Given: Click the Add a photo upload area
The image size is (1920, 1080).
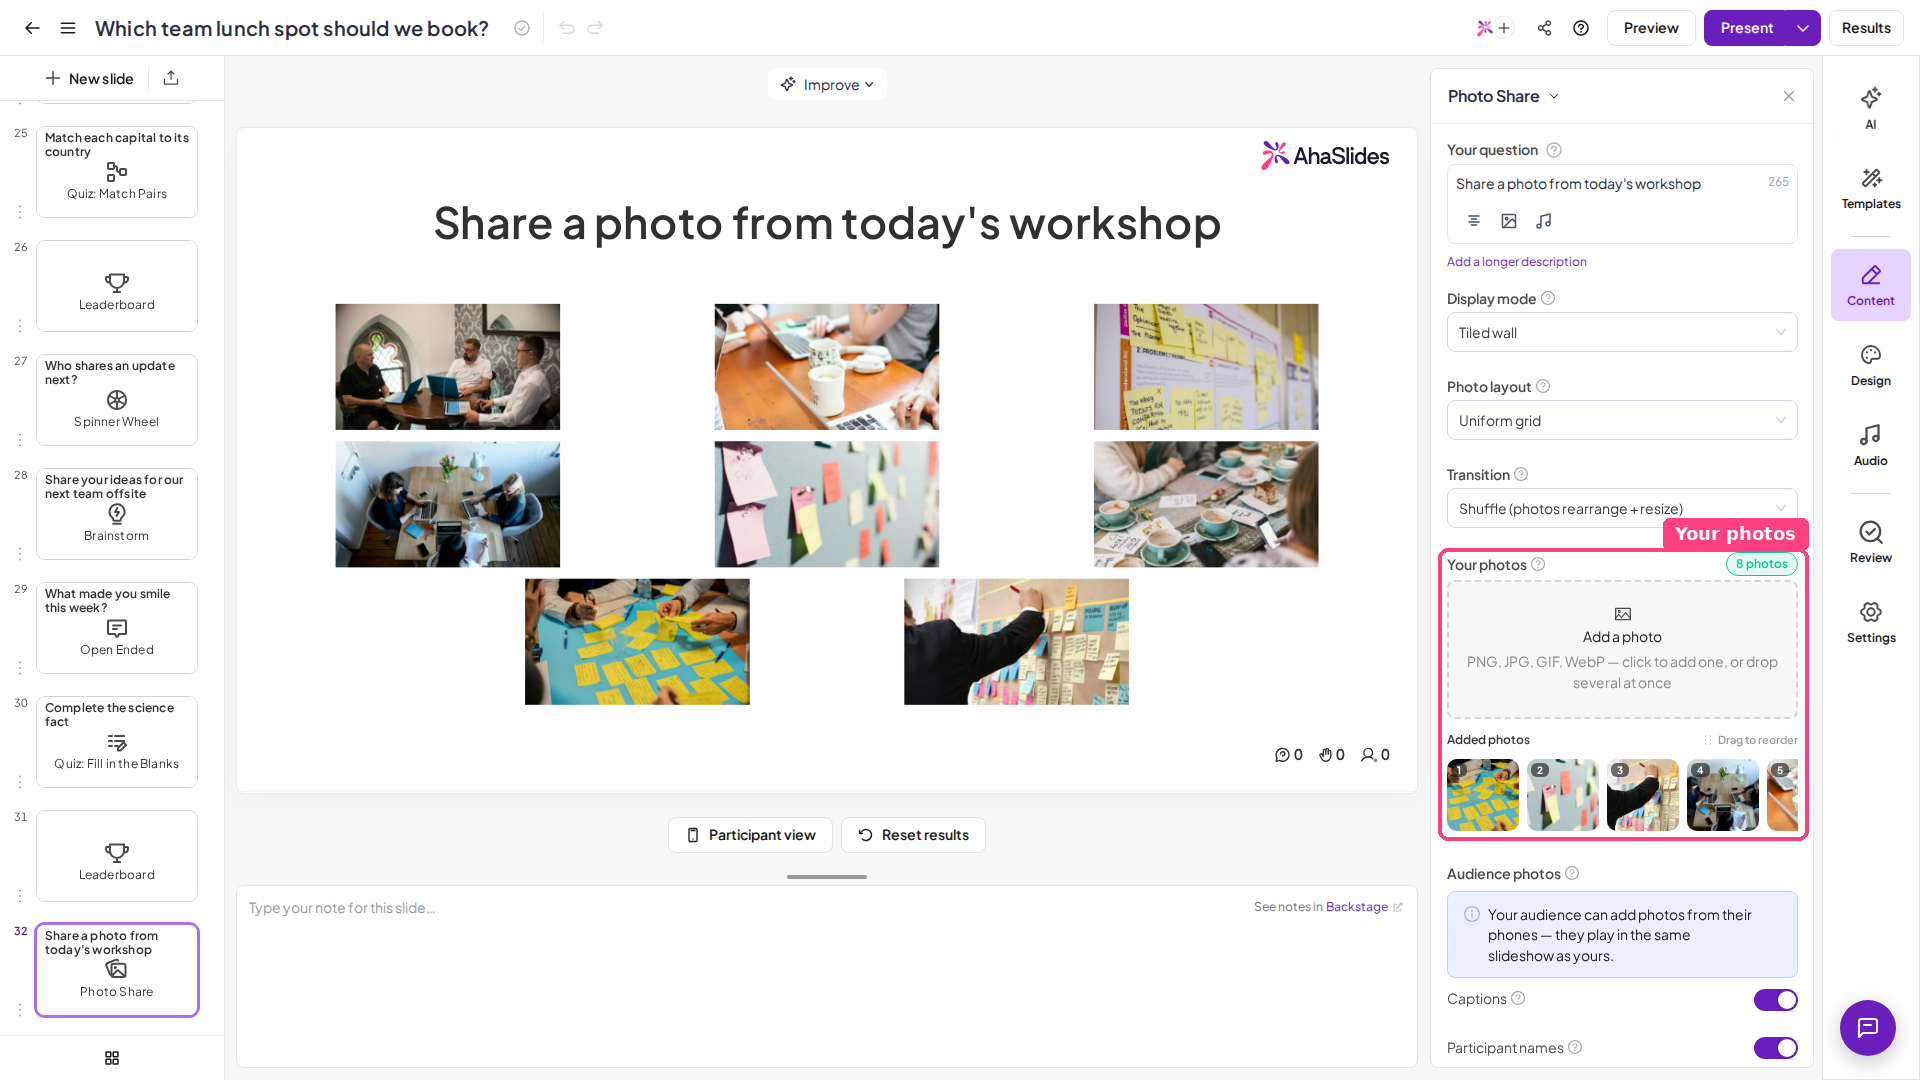Looking at the screenshot, I should [x=1621, y=650].
